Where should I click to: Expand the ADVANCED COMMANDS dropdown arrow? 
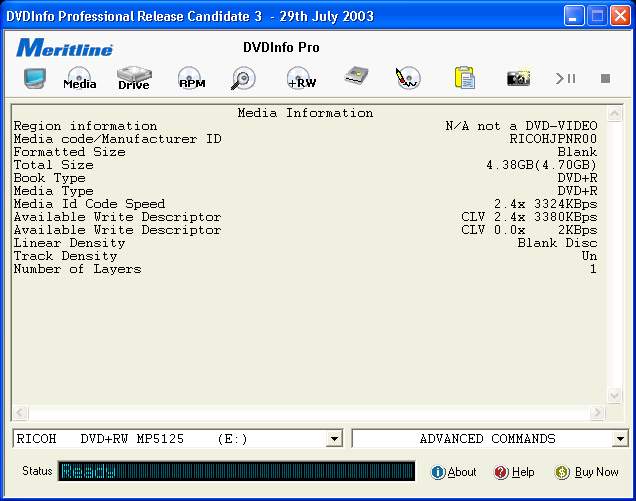(x=620, y=439)
